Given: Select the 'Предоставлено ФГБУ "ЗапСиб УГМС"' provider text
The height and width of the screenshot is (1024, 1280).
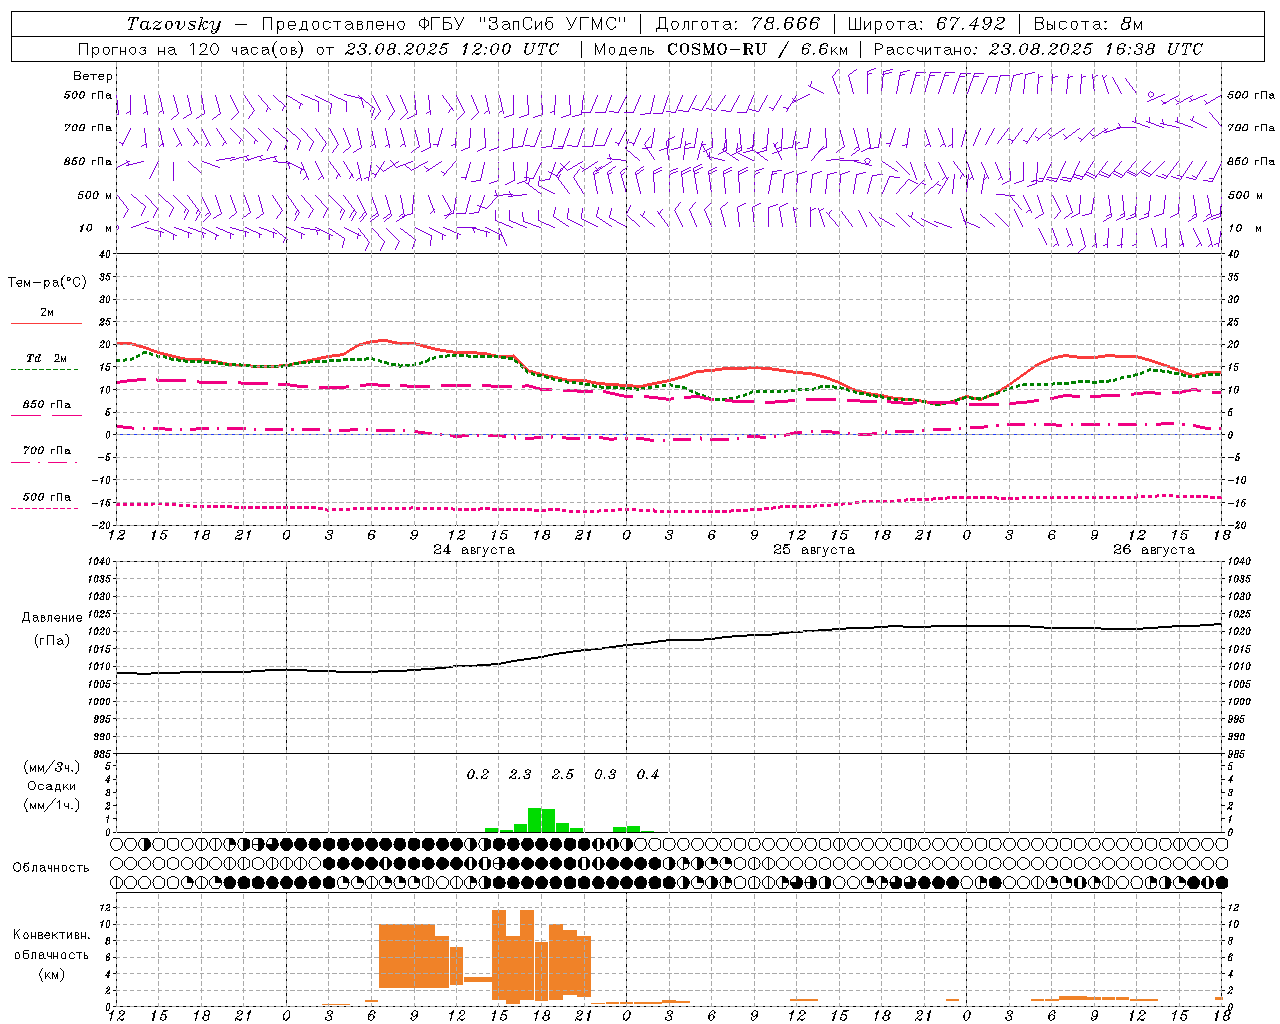Looking at the screenshot, I should 444,24.
